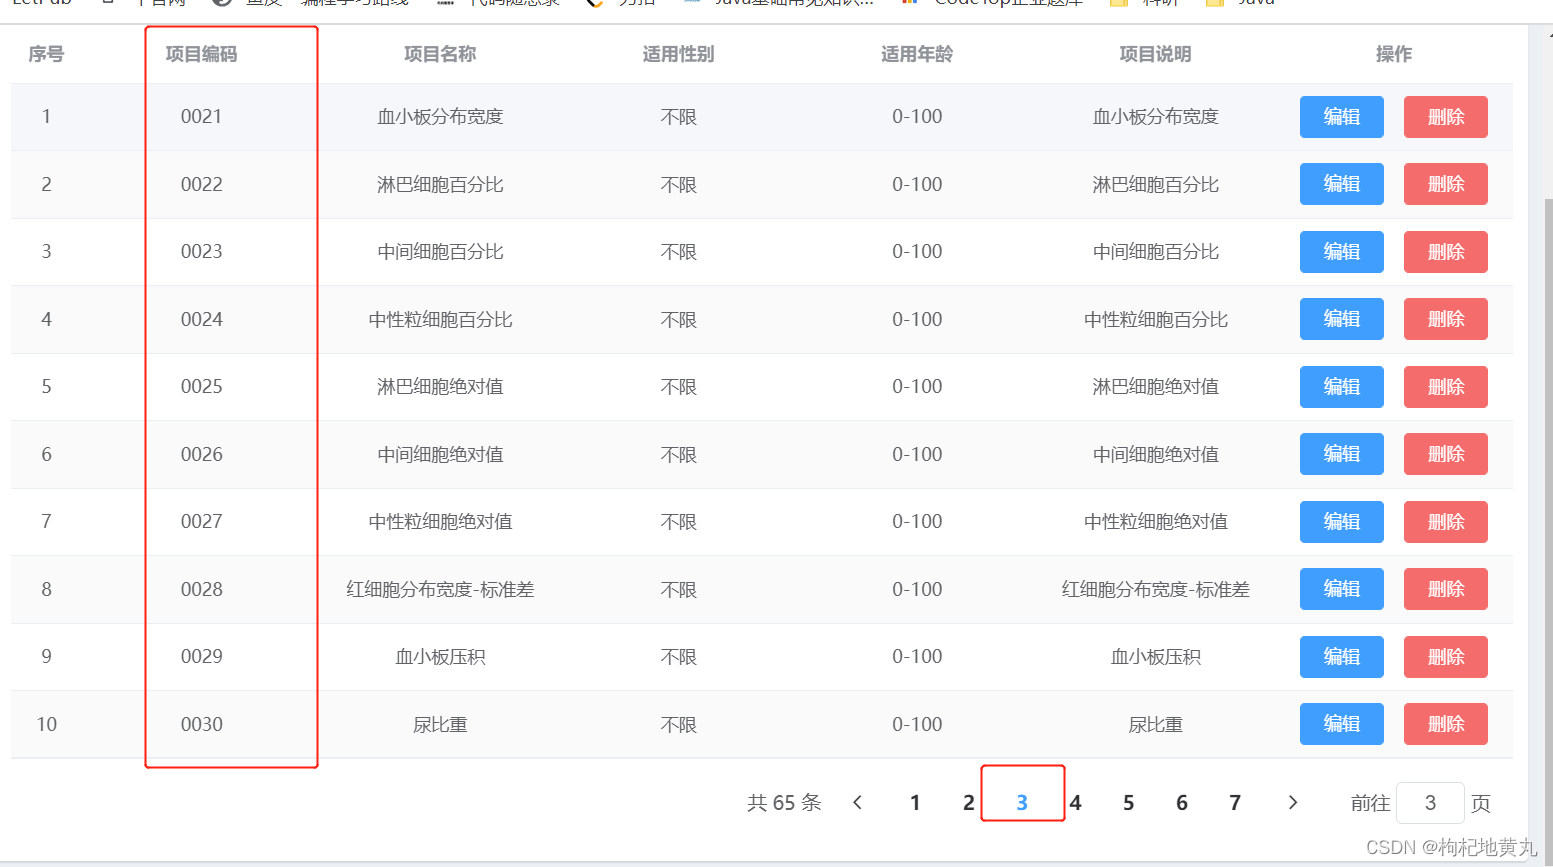Viewport: 1553px width, 867px height.
Task: Select current page 3 in pagination
Action: point(1022,803)
